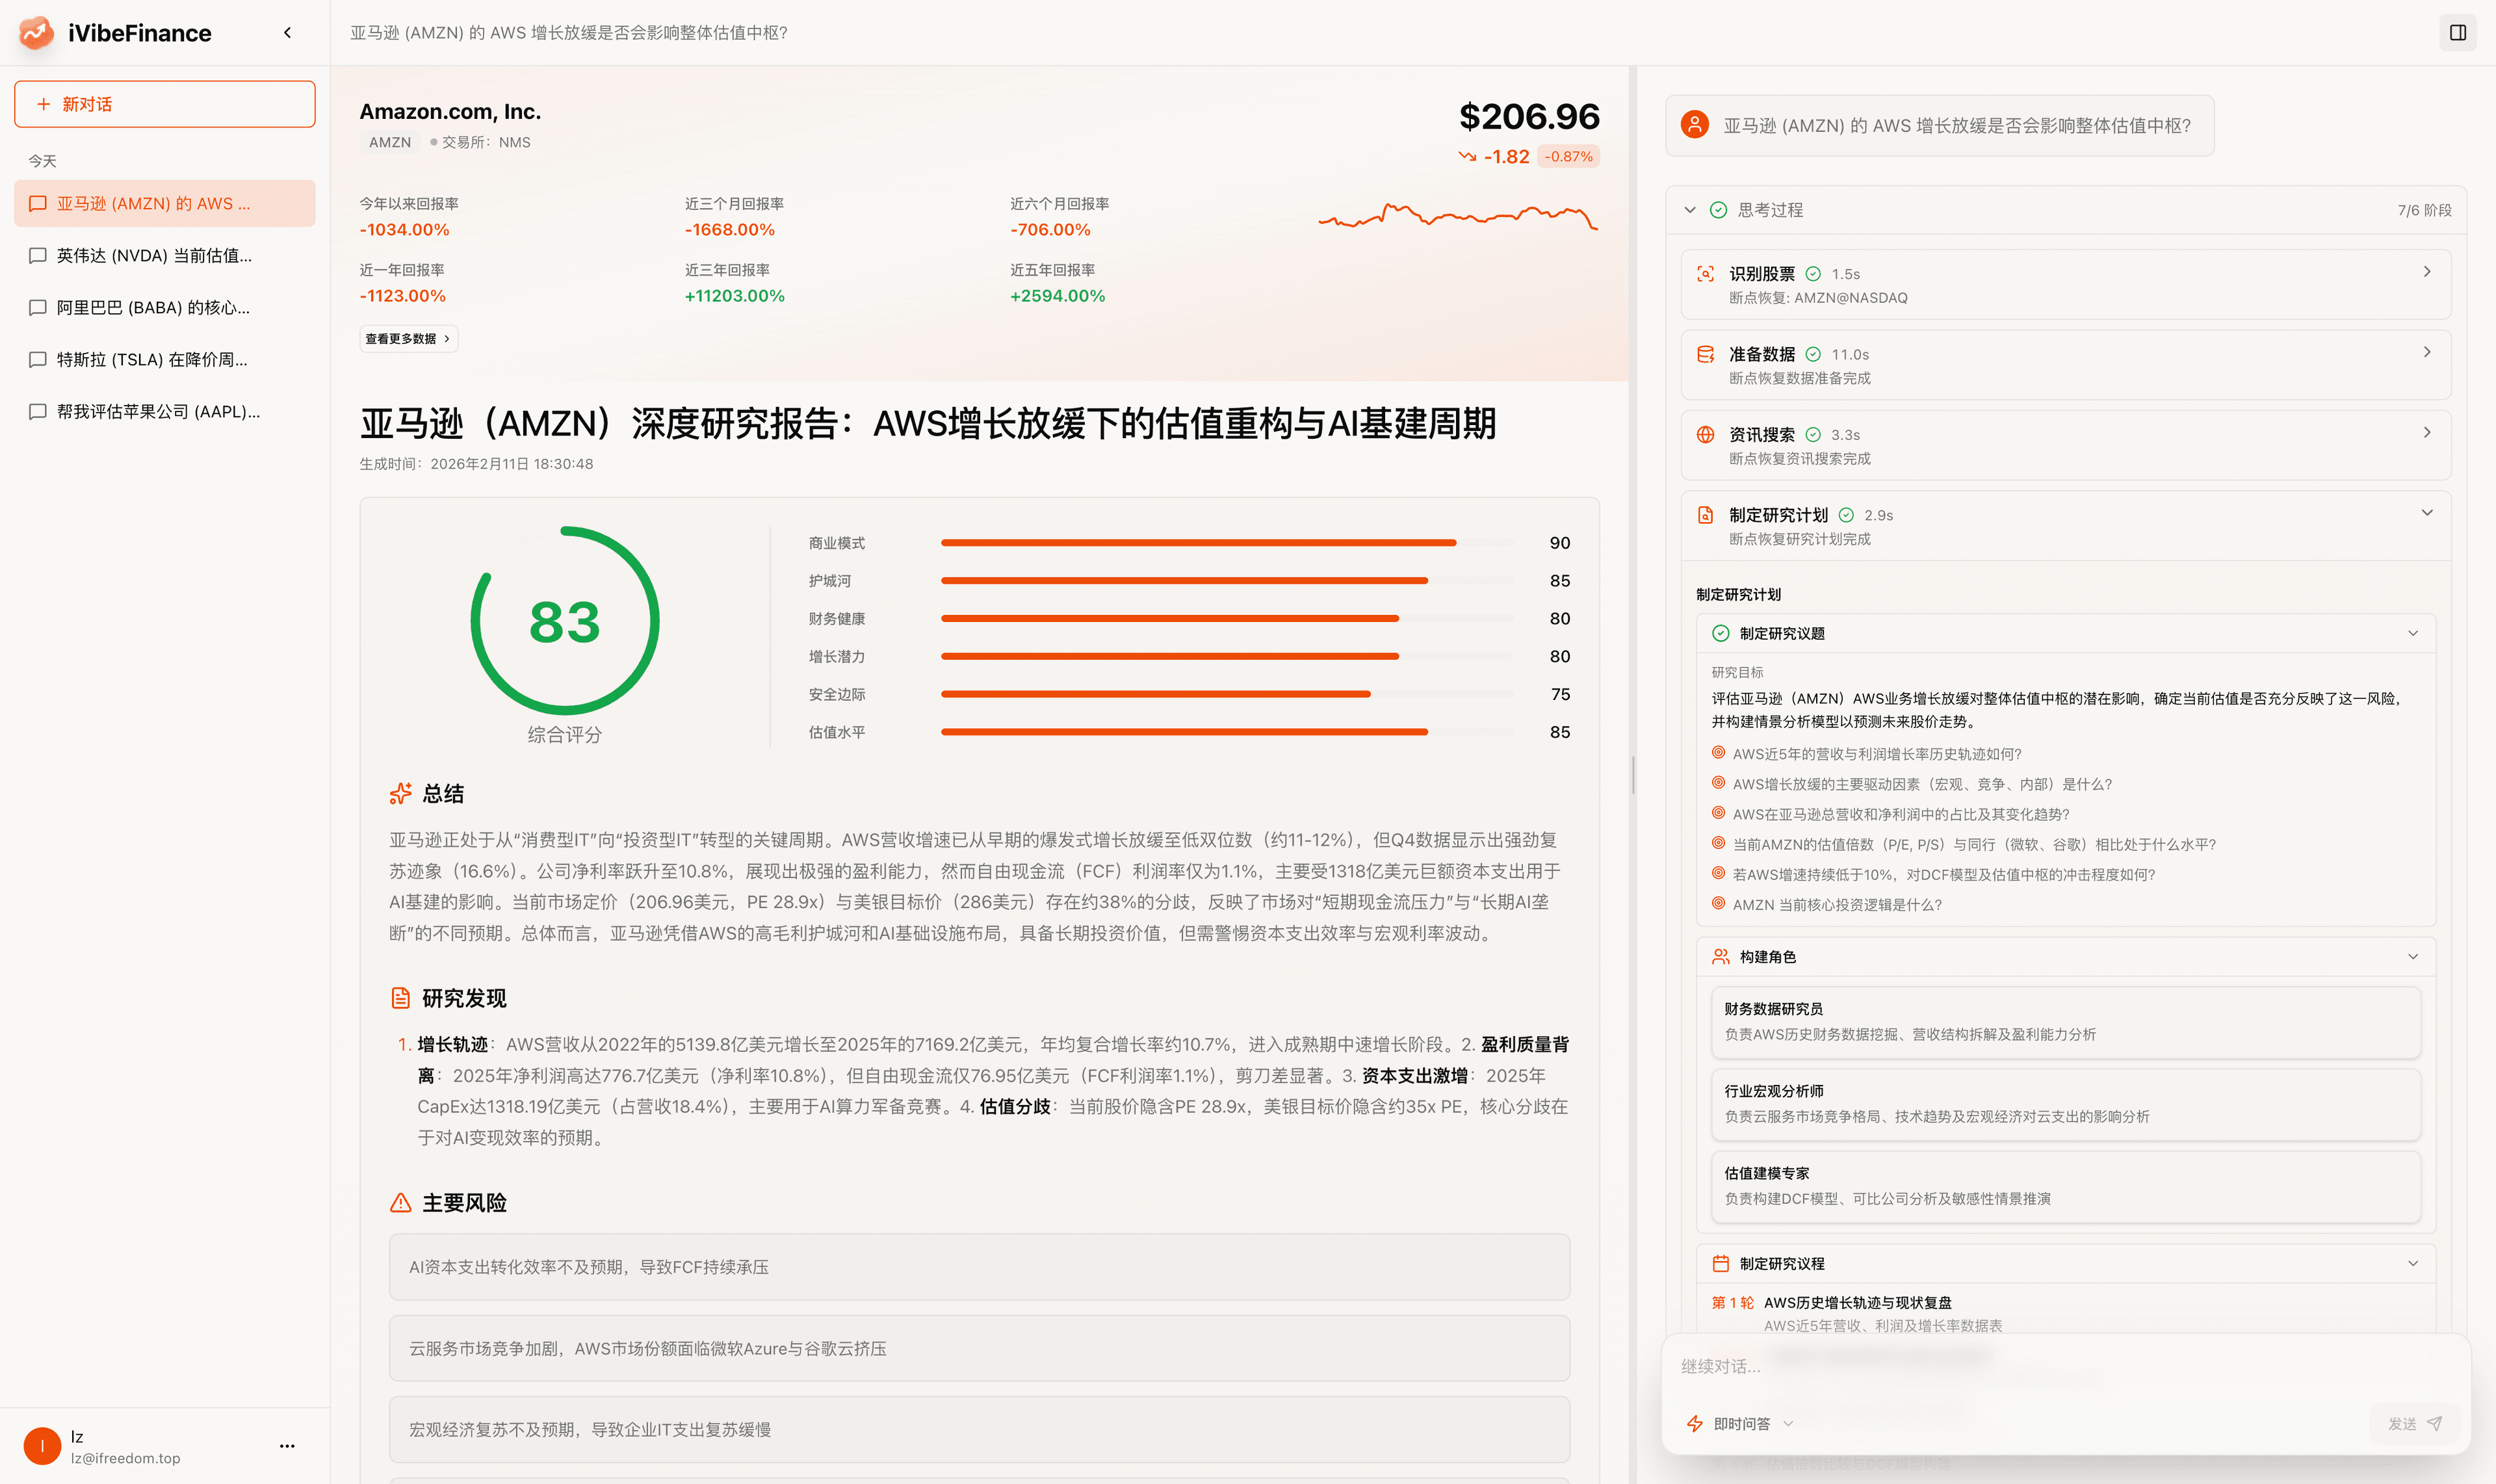
Task: Click the 构建角色 people icon
Action: click(x=1720, y=956)
